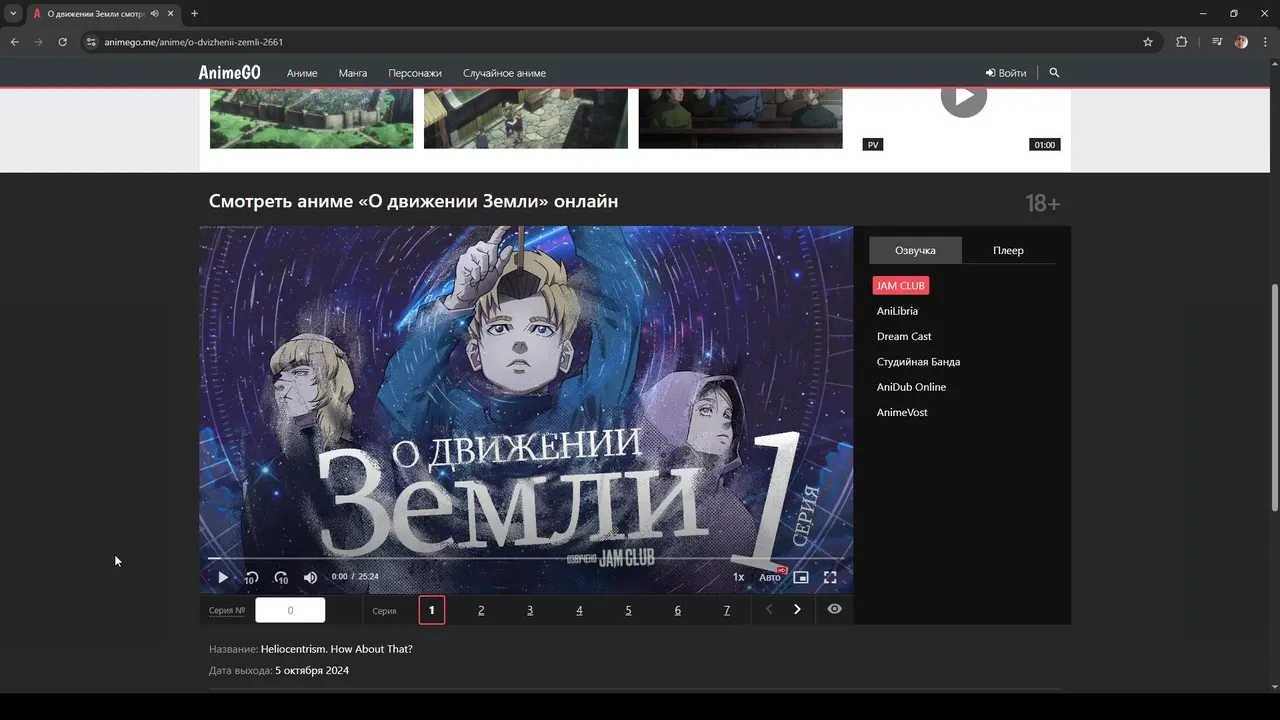Click the video progress bar

tap(526, 558)
